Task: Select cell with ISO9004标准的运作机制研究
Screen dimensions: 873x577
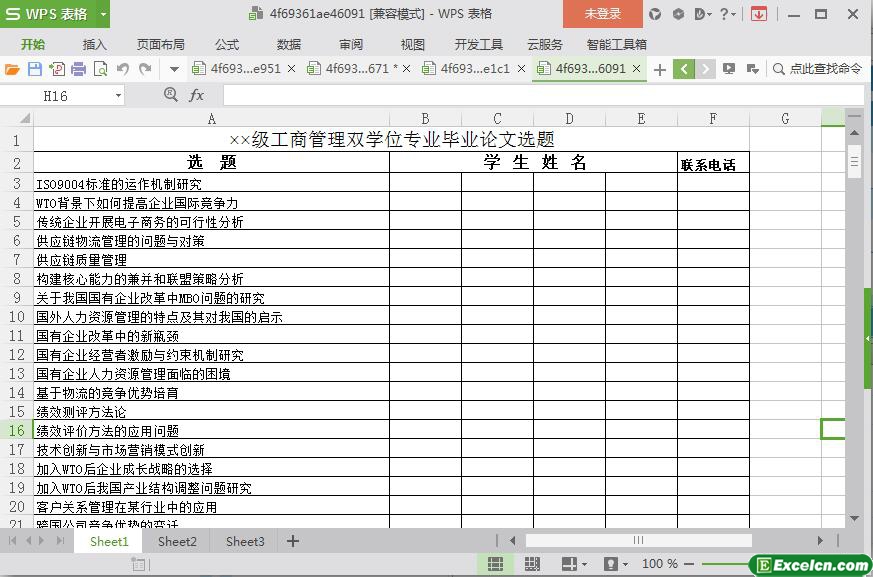Action: (x=212, y=184)
